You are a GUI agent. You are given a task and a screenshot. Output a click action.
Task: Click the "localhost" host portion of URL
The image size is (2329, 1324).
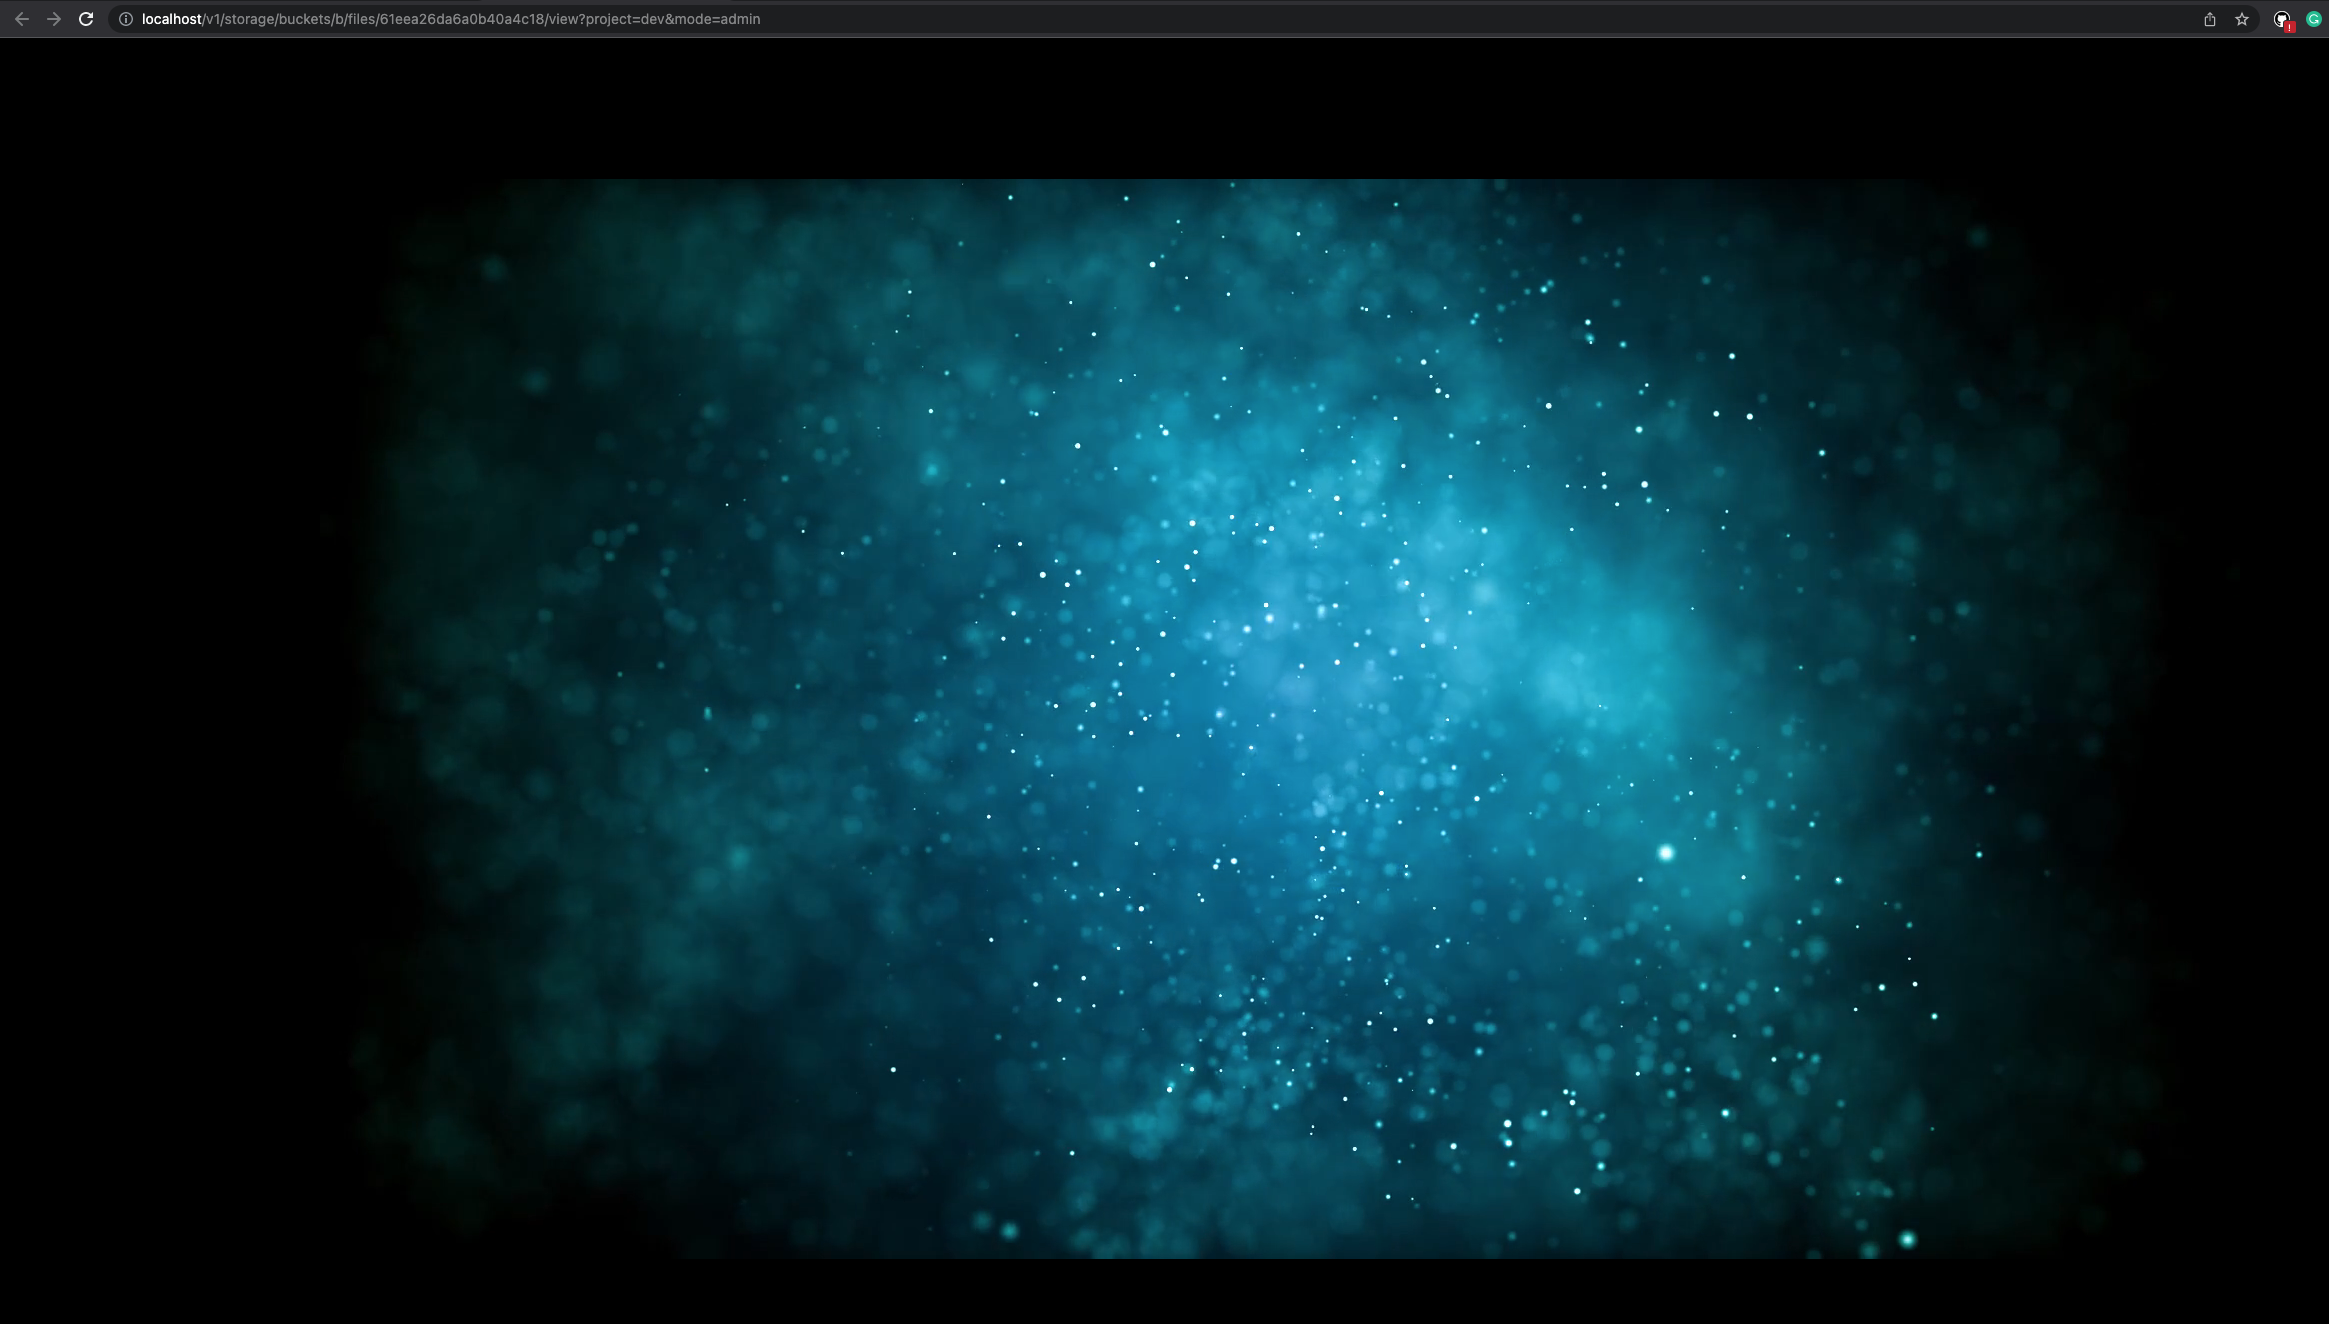click(x=171, y=19)
